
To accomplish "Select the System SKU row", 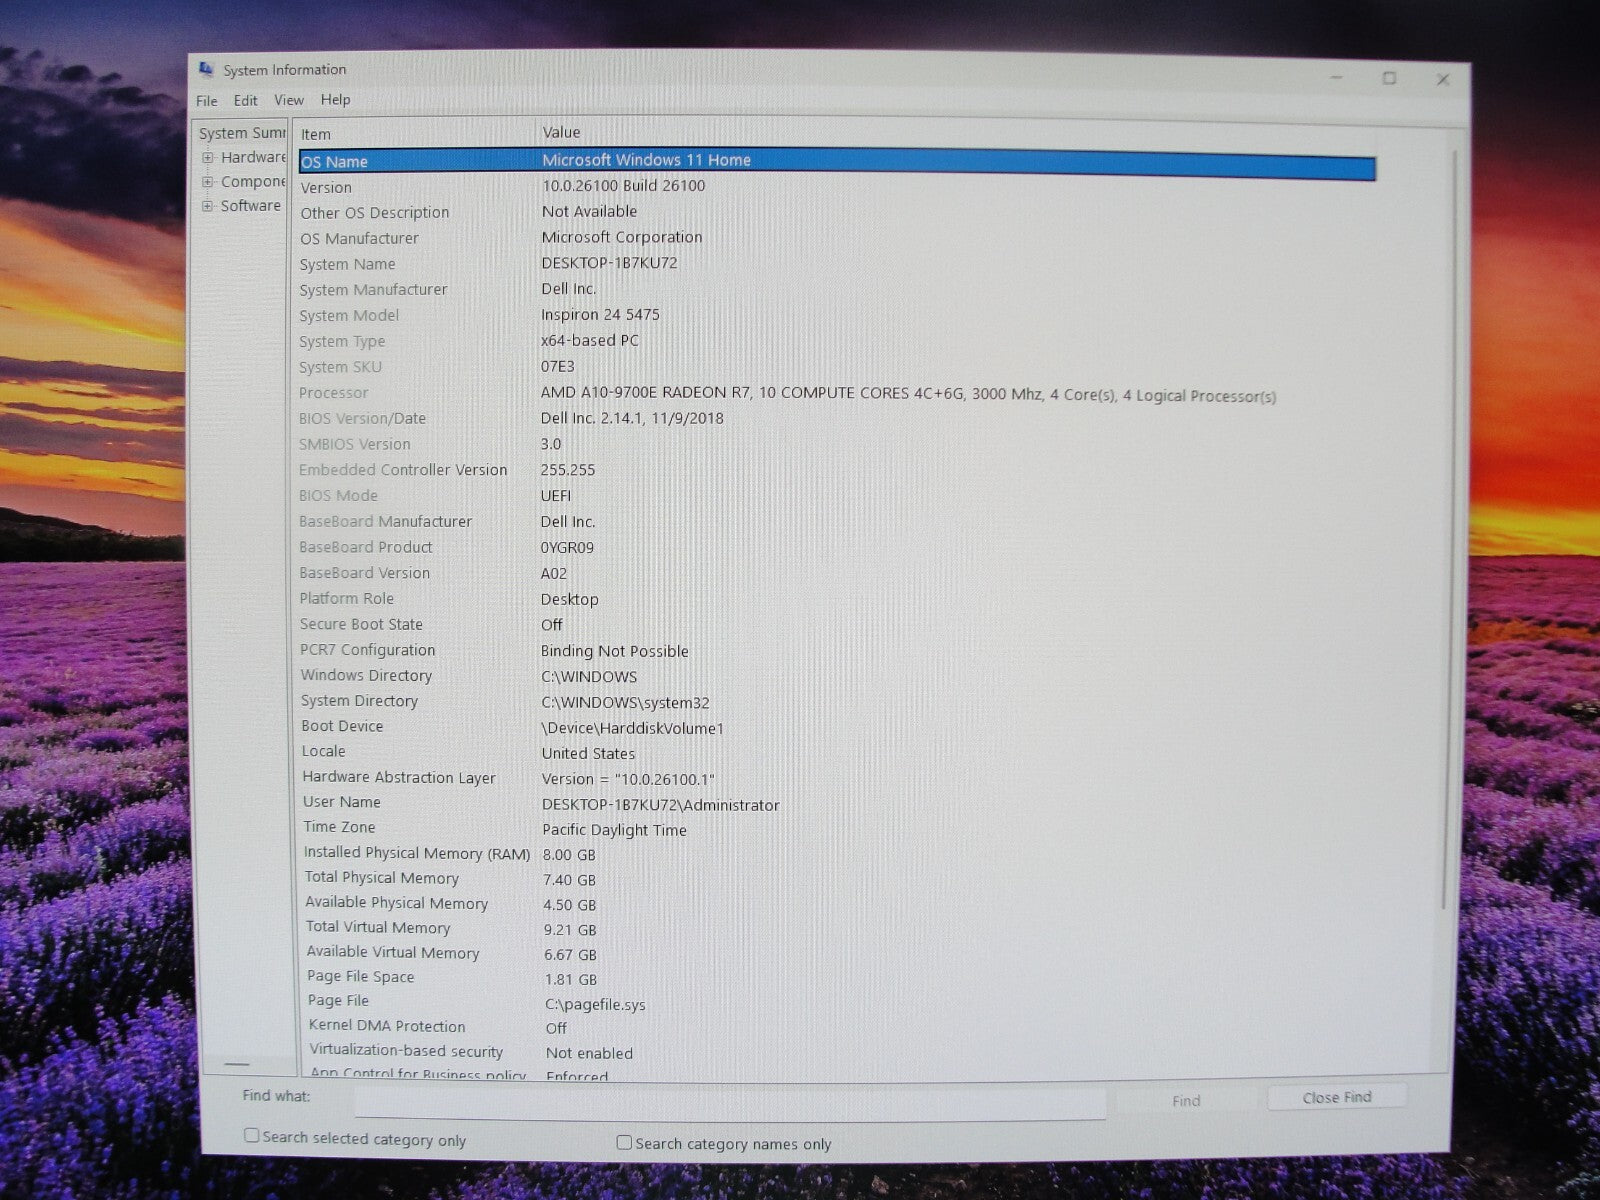I will coord(837,367).
